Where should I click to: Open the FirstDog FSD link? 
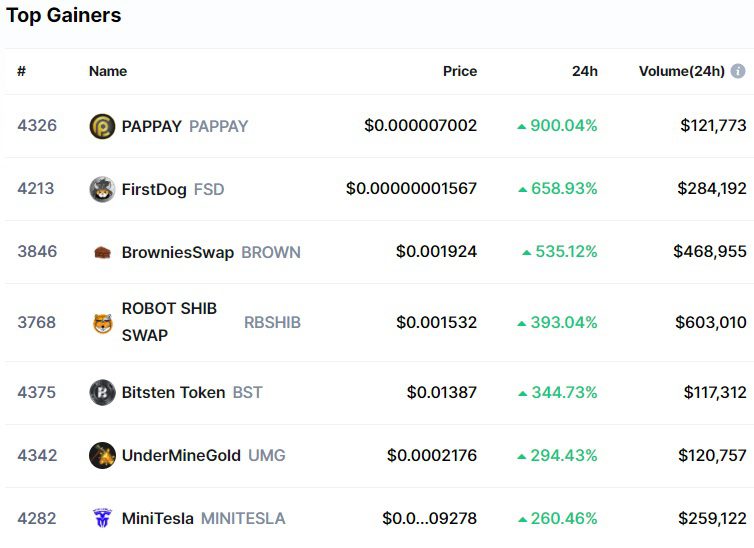[x=173, y=189]
